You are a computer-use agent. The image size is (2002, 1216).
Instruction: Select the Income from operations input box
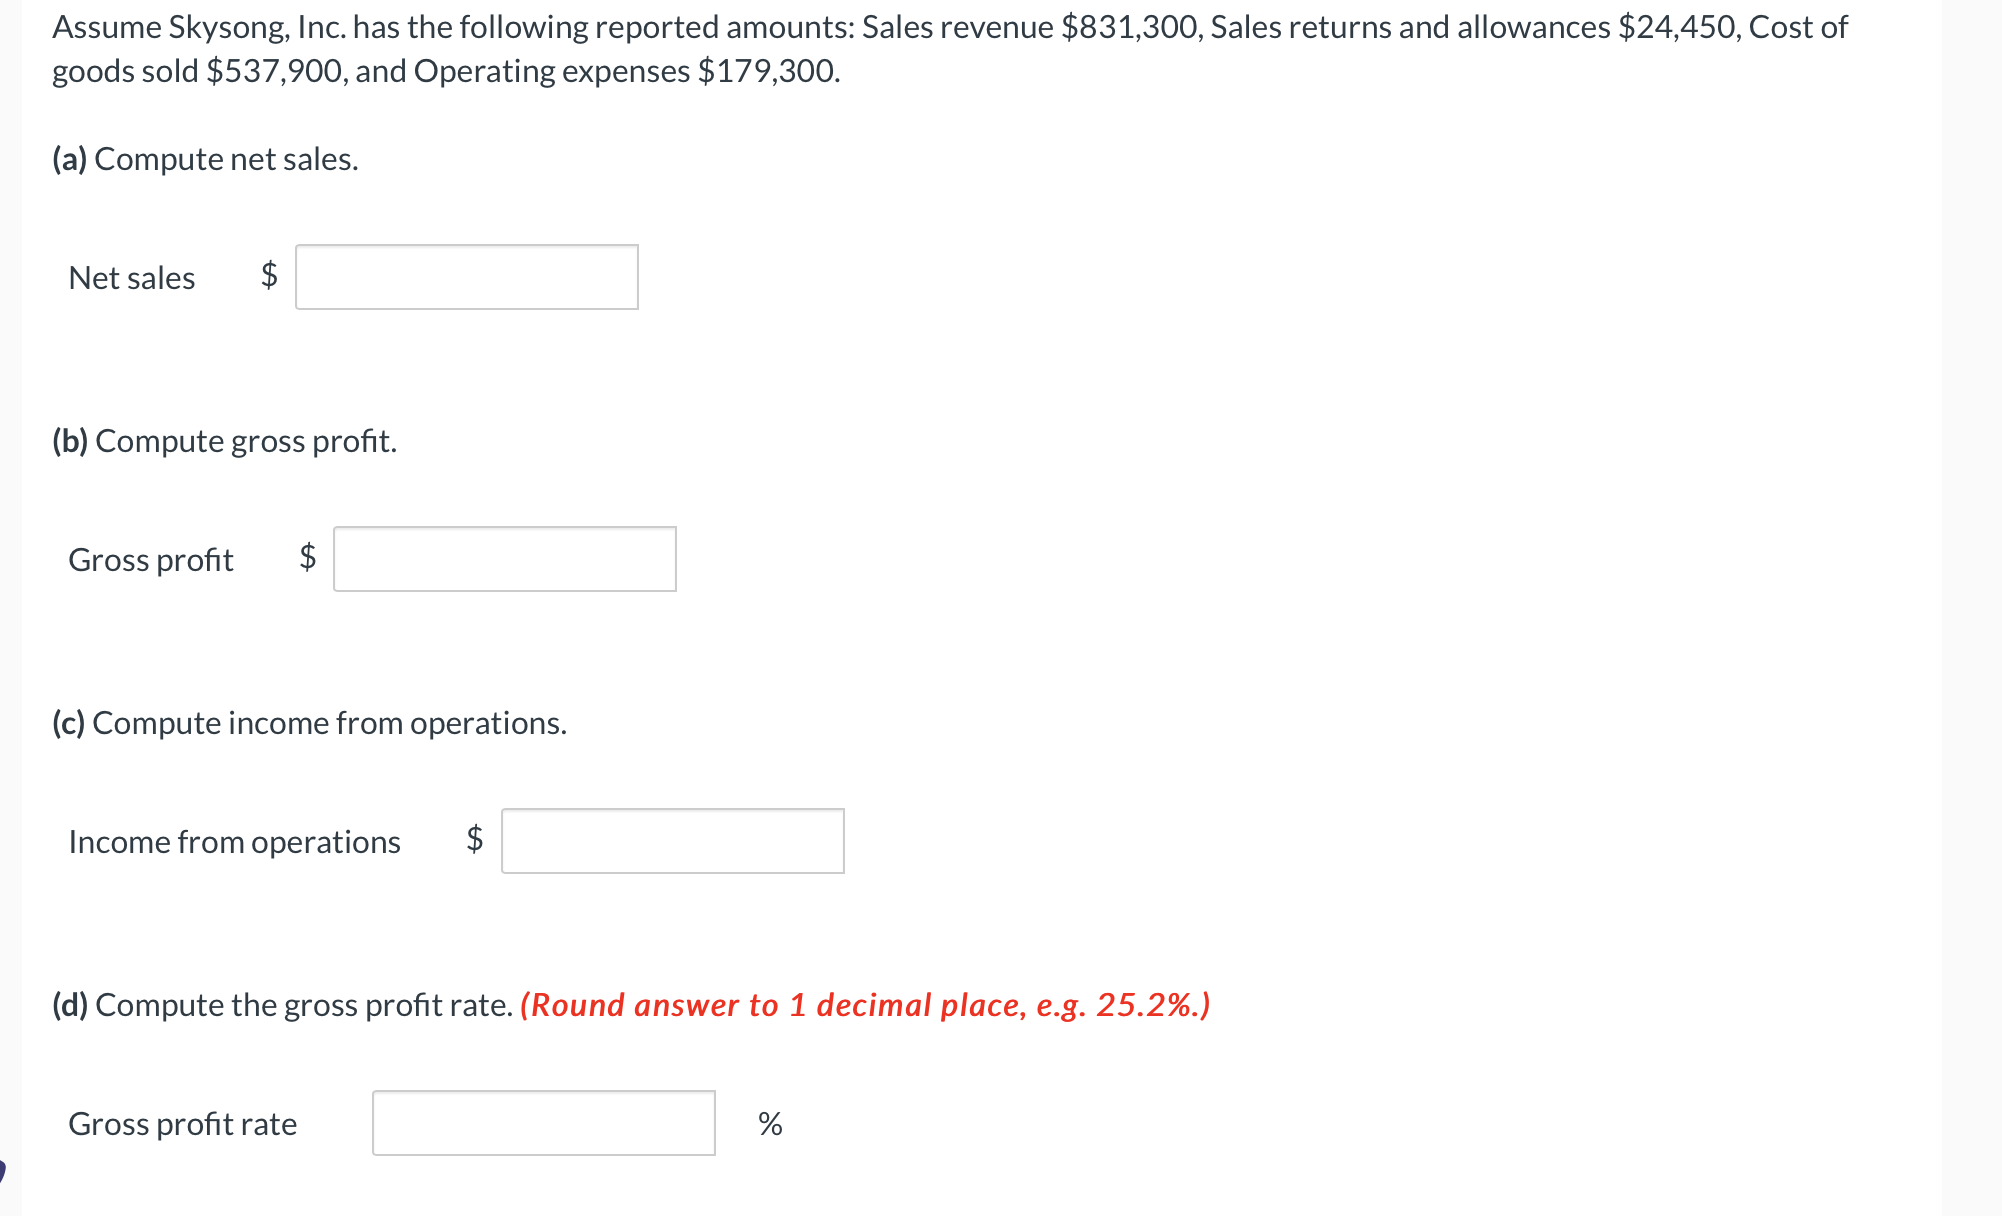[672, 840]
